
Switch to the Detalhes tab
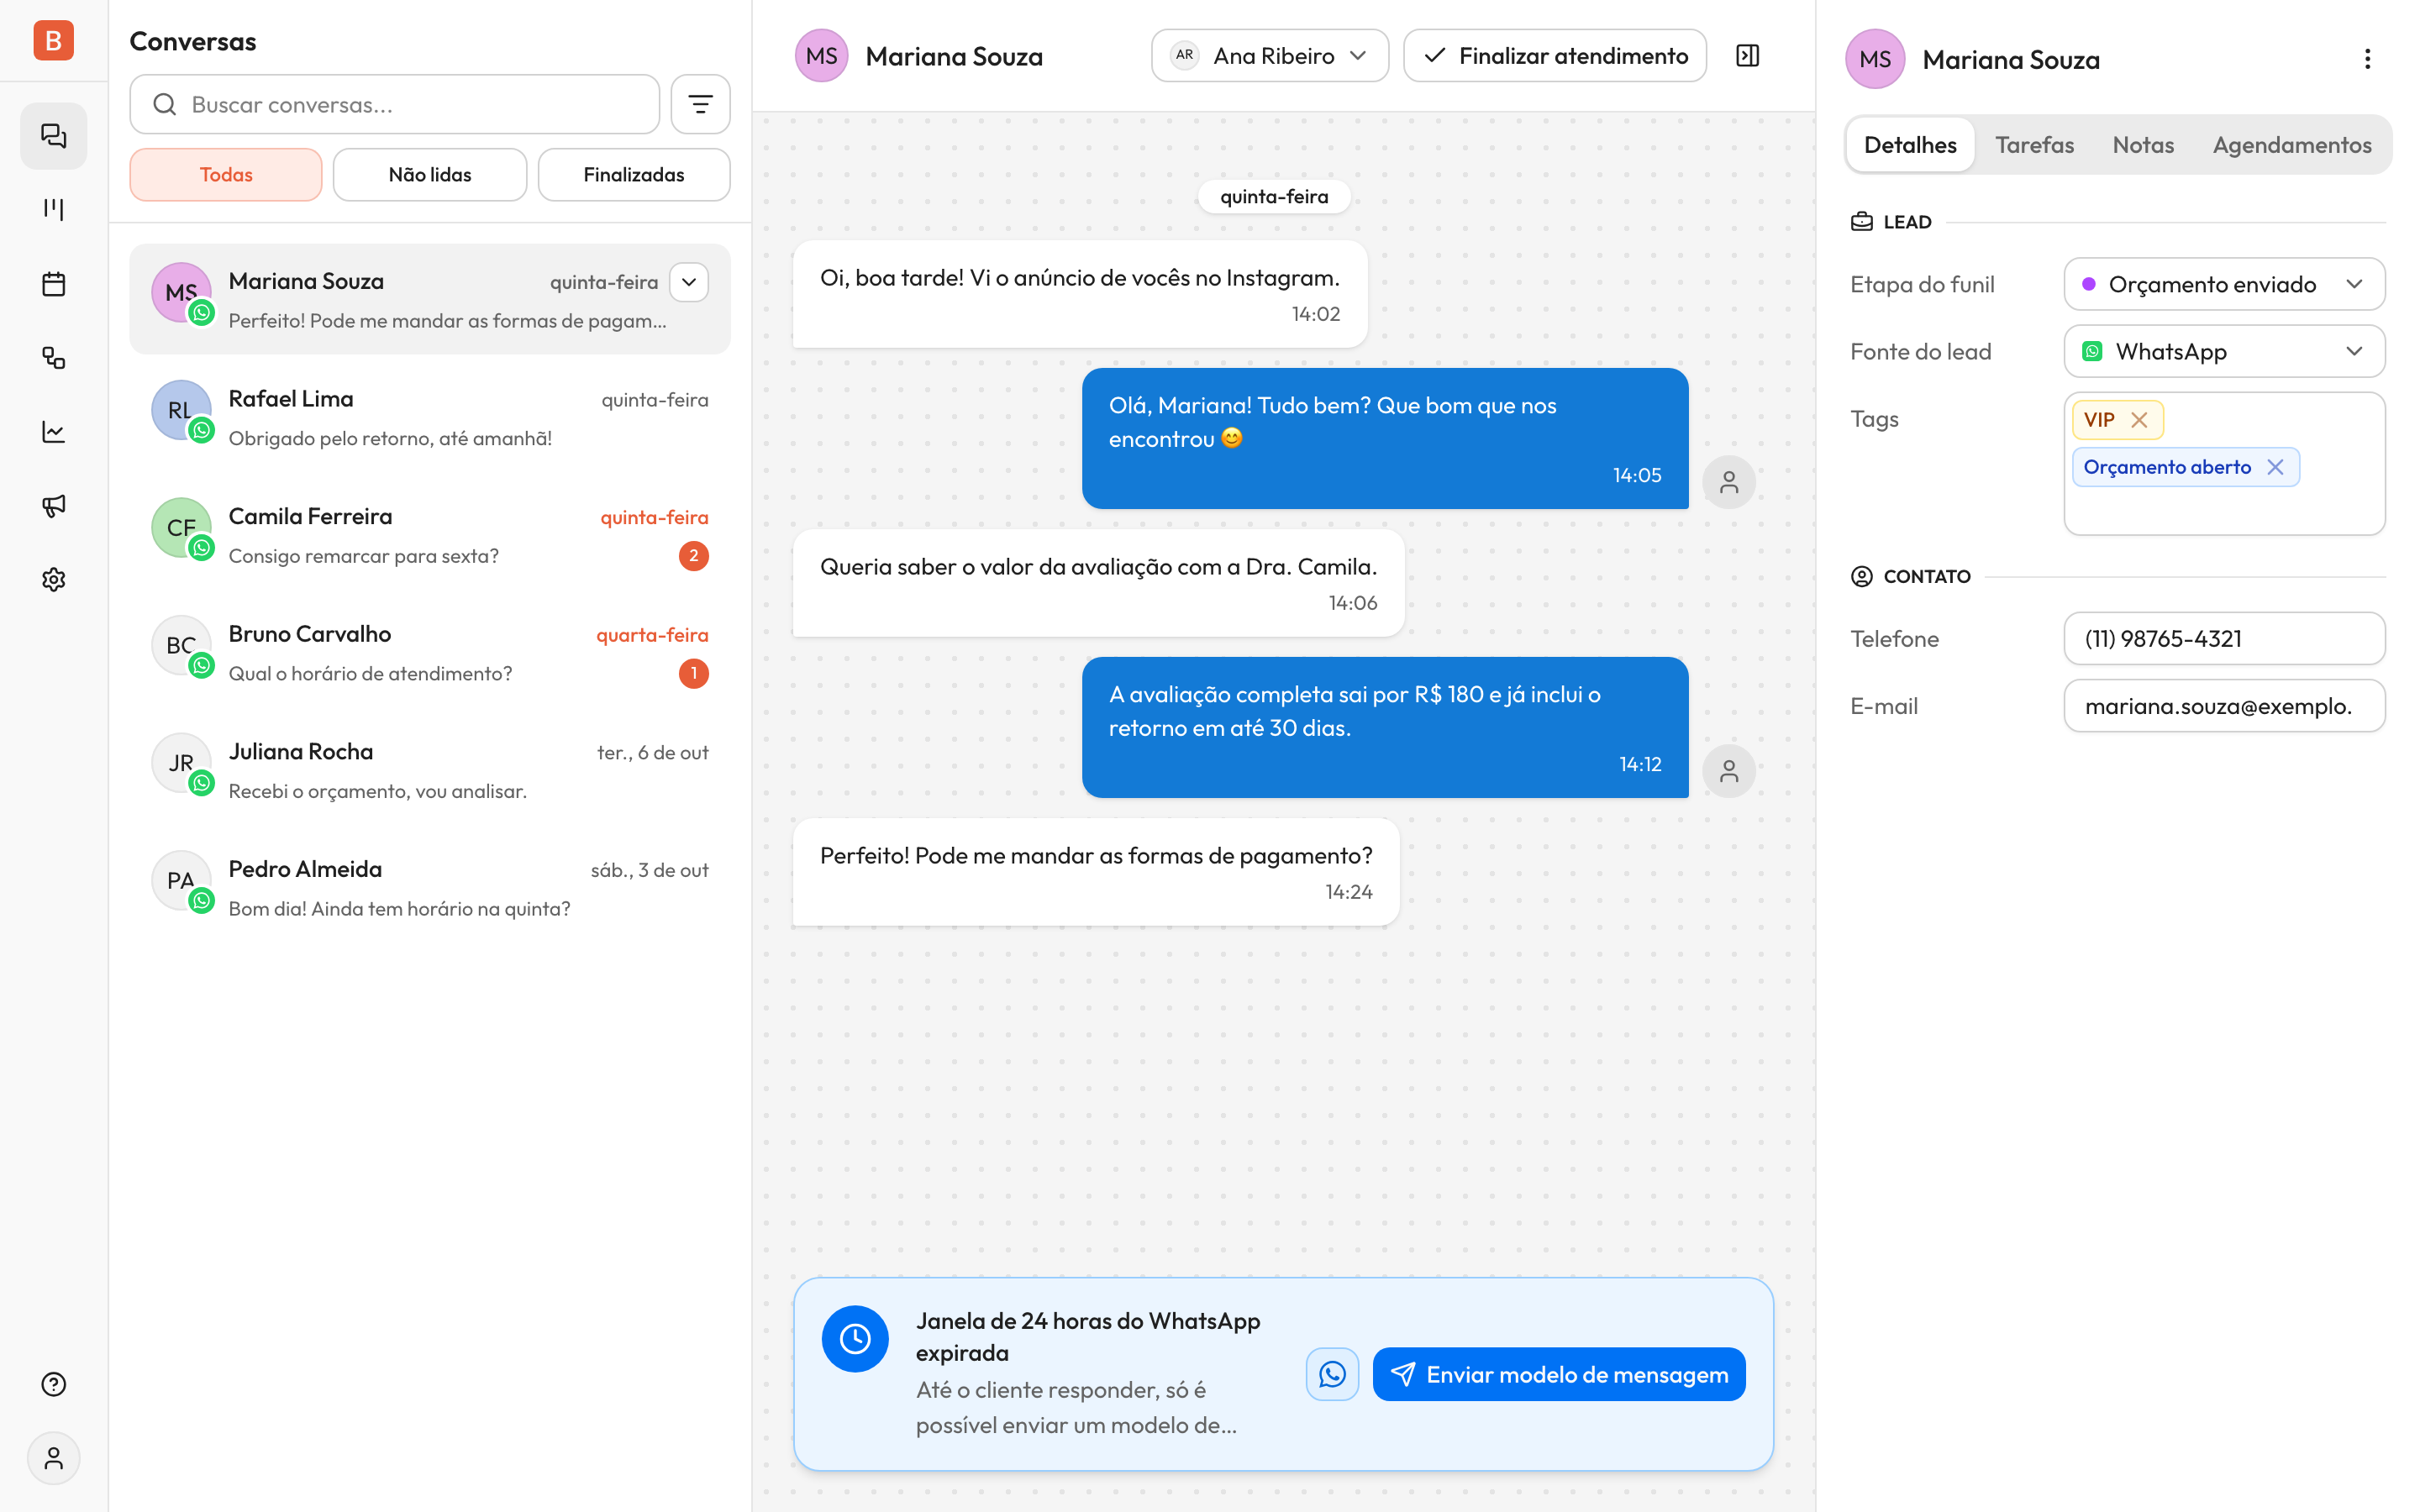click(1910, 145)
